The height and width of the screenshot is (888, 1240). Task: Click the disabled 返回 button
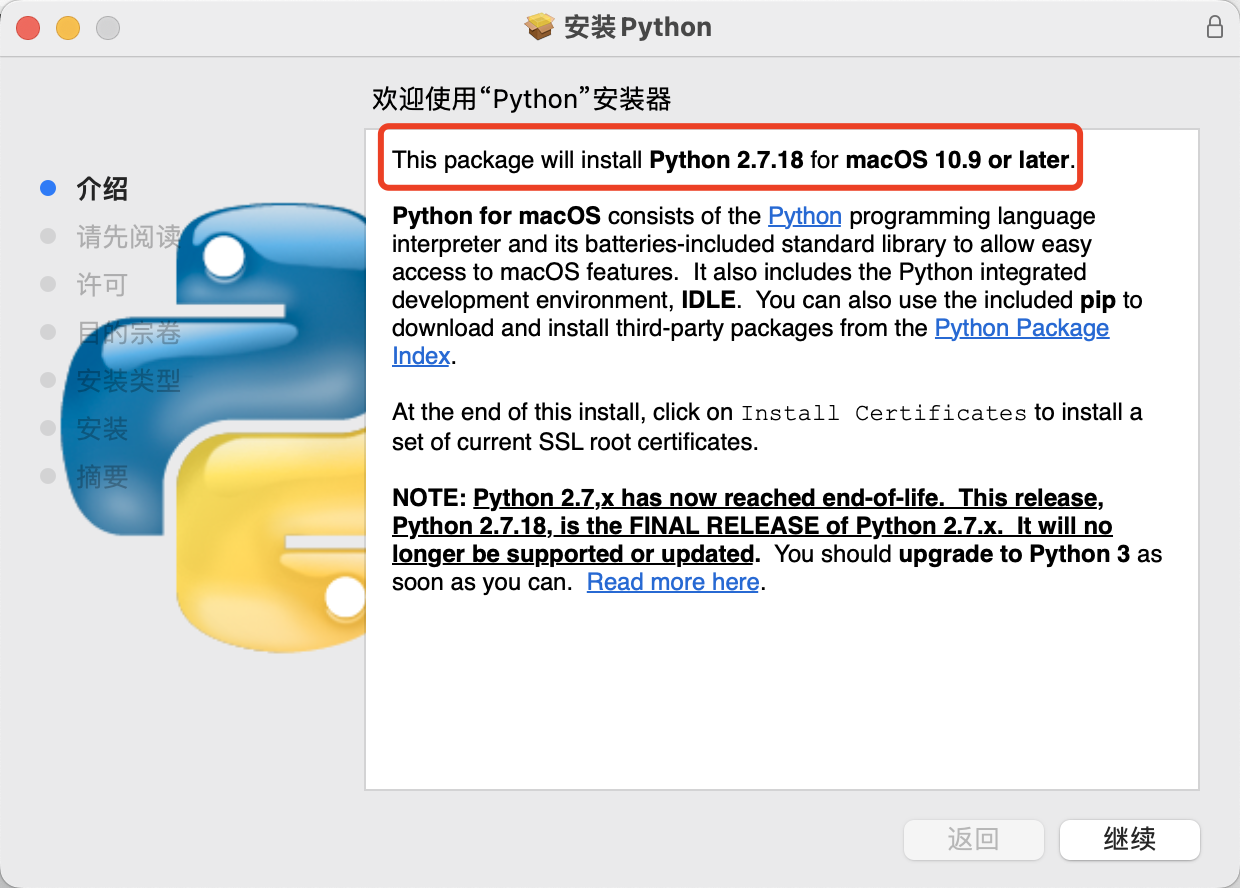(974, 840)
